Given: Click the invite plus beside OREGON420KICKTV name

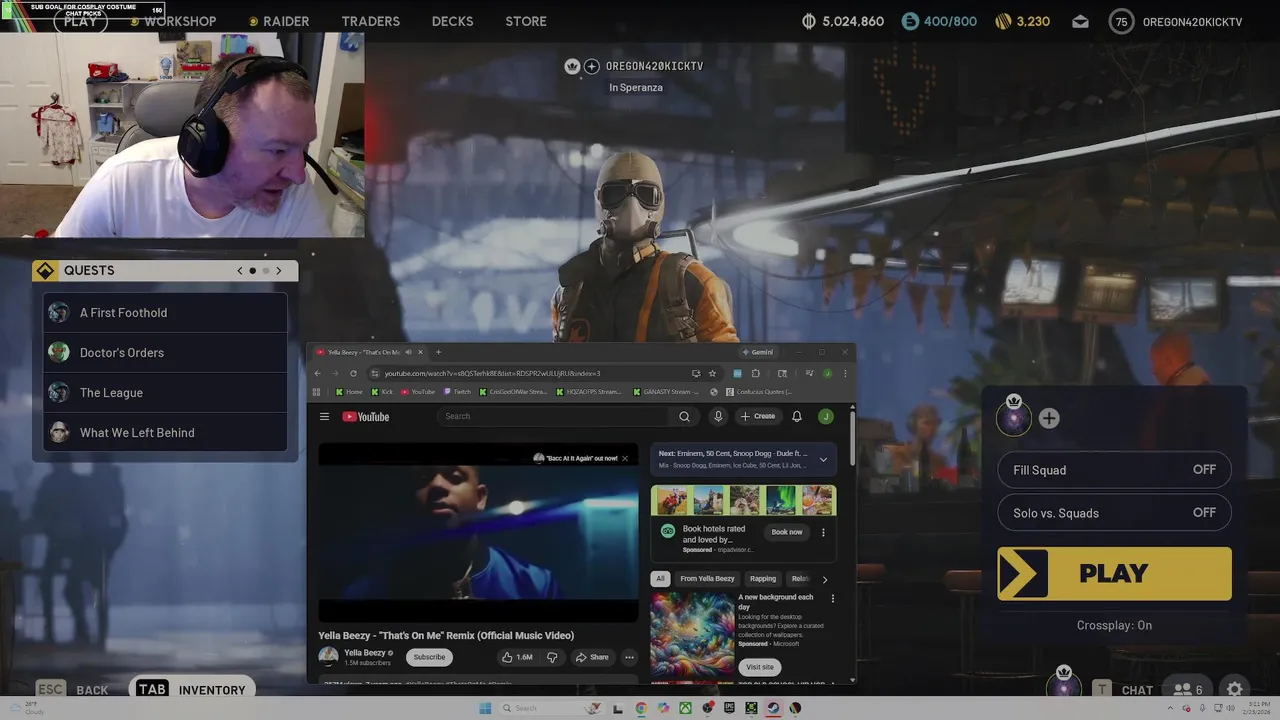Looking at the screenshot, I should [592, 66].
